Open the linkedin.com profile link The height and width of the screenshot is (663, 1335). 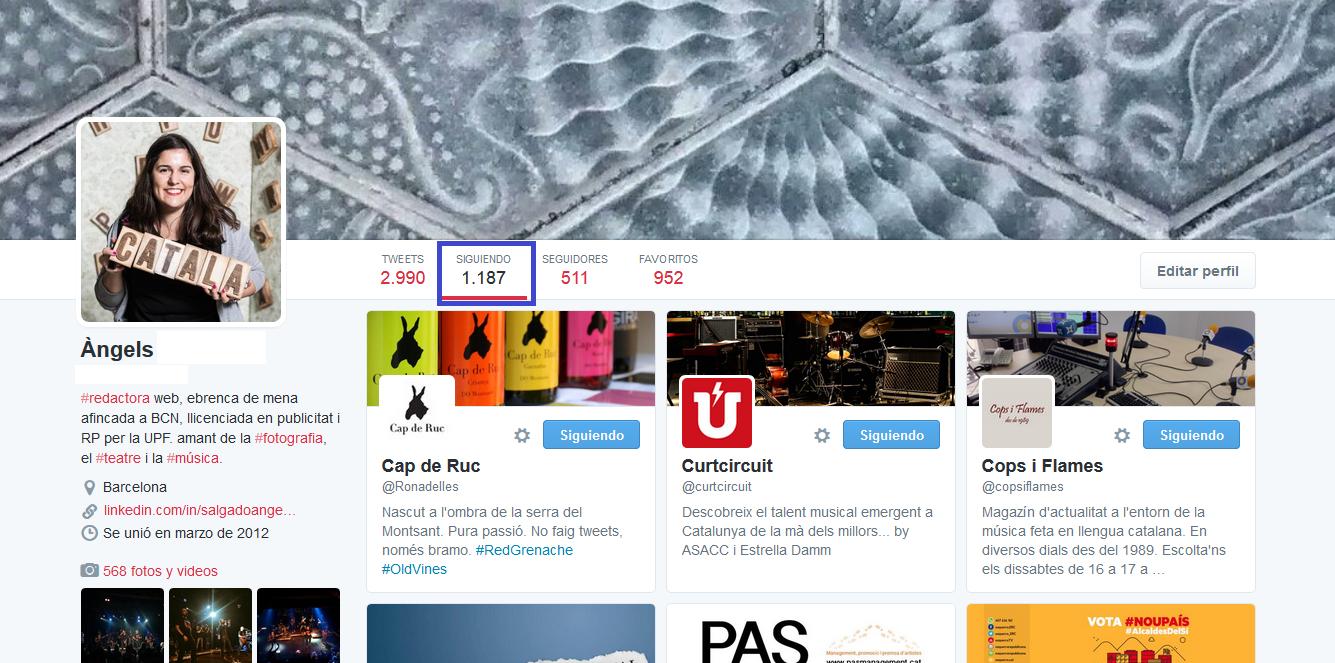tap(199, 510)
